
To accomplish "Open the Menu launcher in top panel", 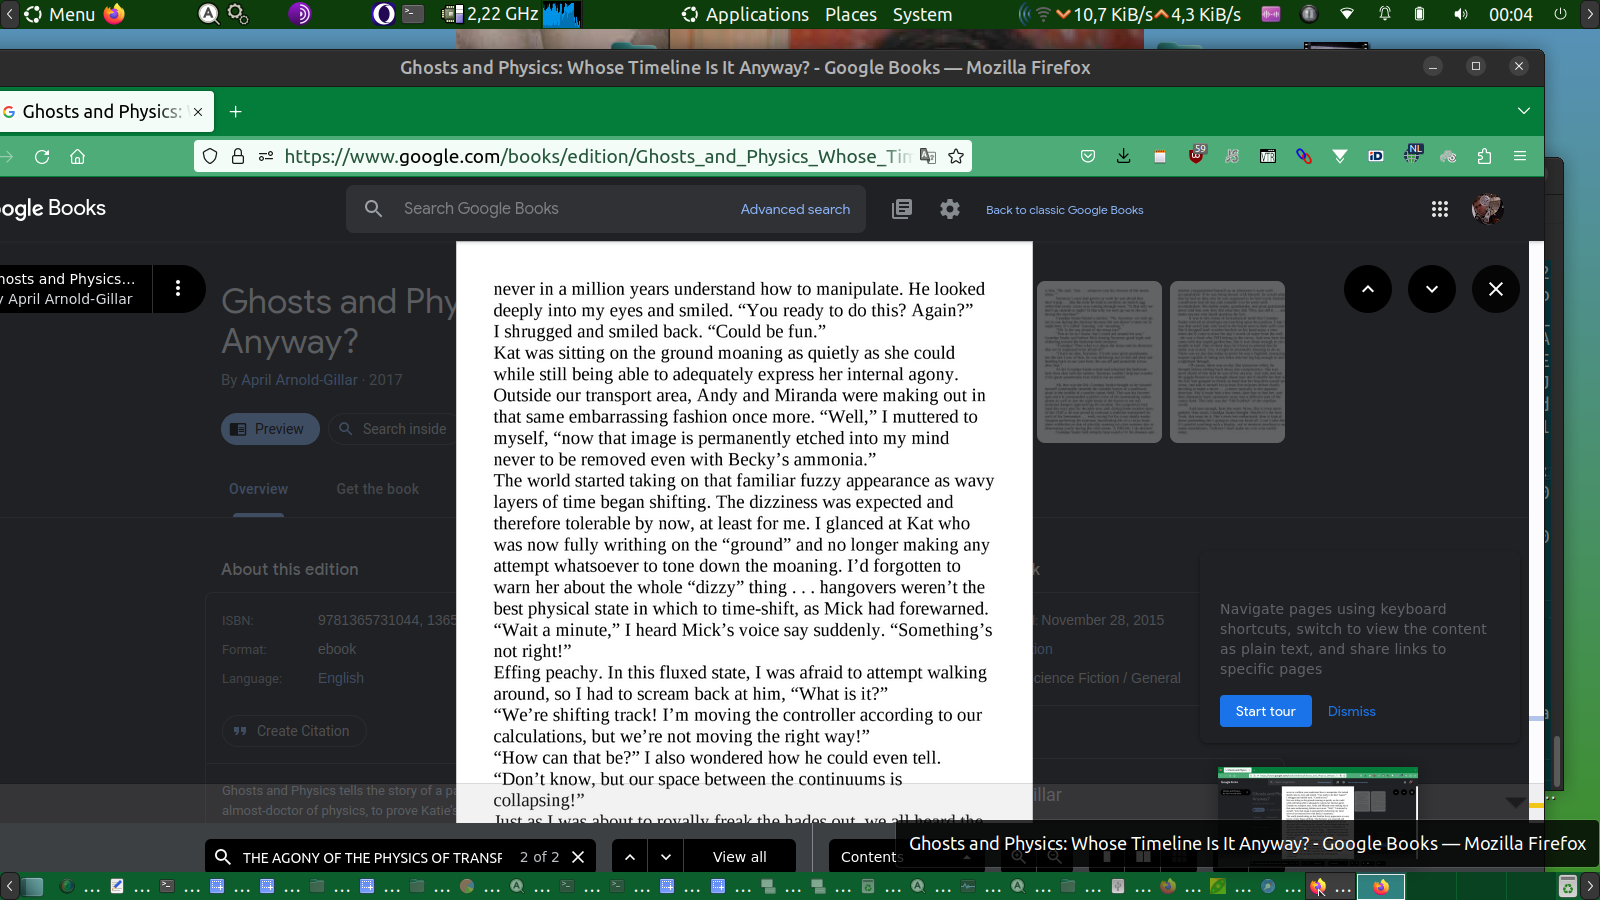I will (x=60, y=14).
